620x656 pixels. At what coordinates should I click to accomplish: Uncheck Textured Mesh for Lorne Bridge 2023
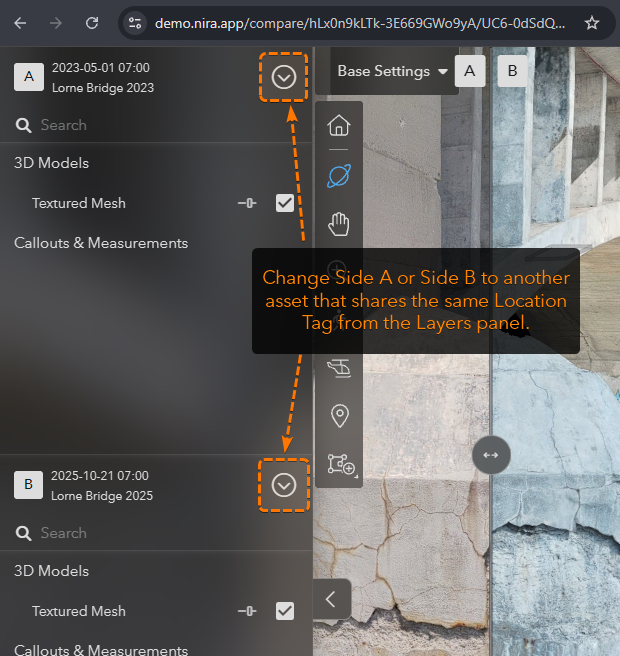(x=285, y=203)
